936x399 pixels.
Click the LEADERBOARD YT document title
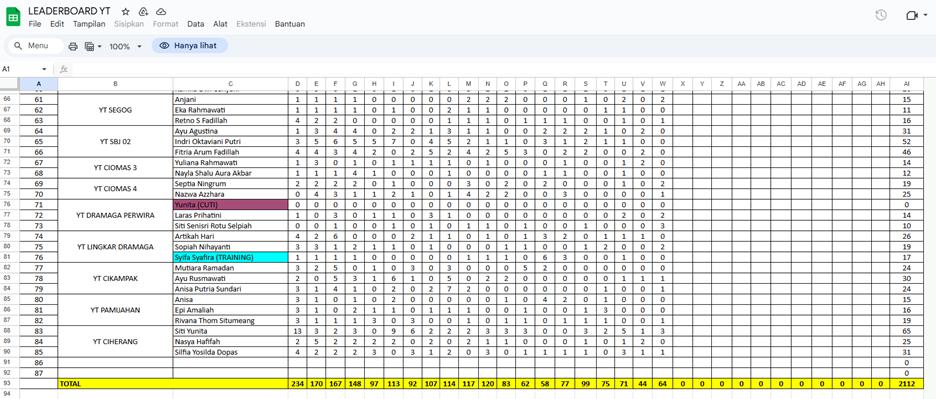pos(69,11)
